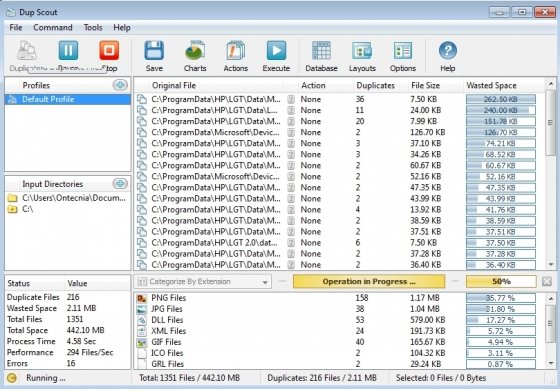
Task: Click the Errors value 16
Action: (71, 364)
